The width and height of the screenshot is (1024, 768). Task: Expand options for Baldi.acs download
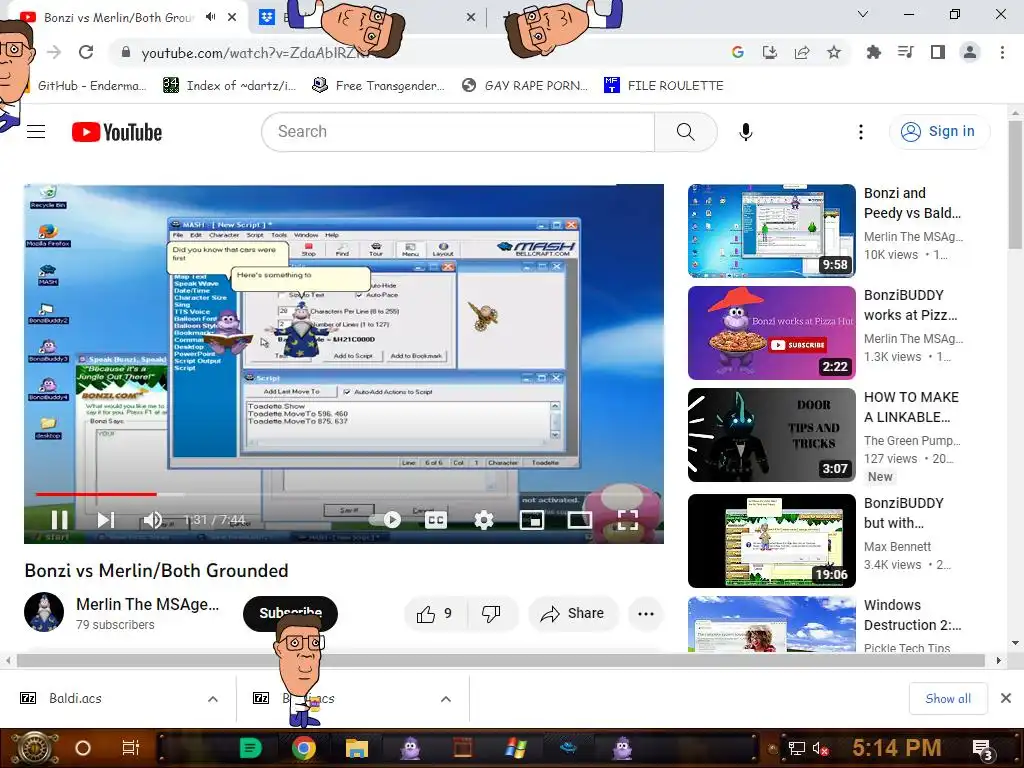213,699
